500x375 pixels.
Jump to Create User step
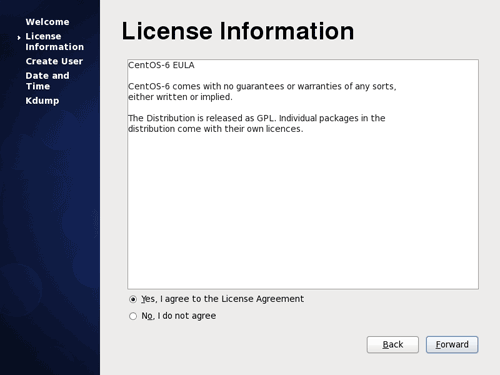click(54, 61)
